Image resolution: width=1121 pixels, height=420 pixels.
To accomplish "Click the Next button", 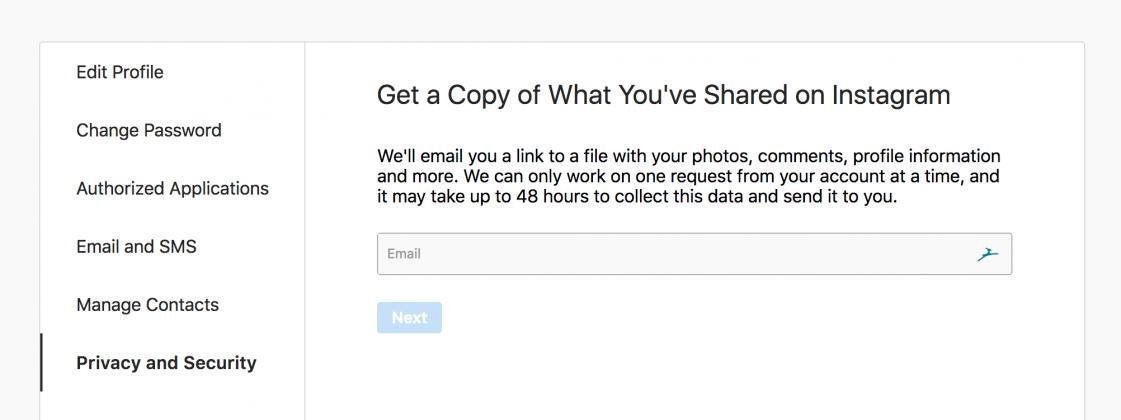I will point(409,318).
